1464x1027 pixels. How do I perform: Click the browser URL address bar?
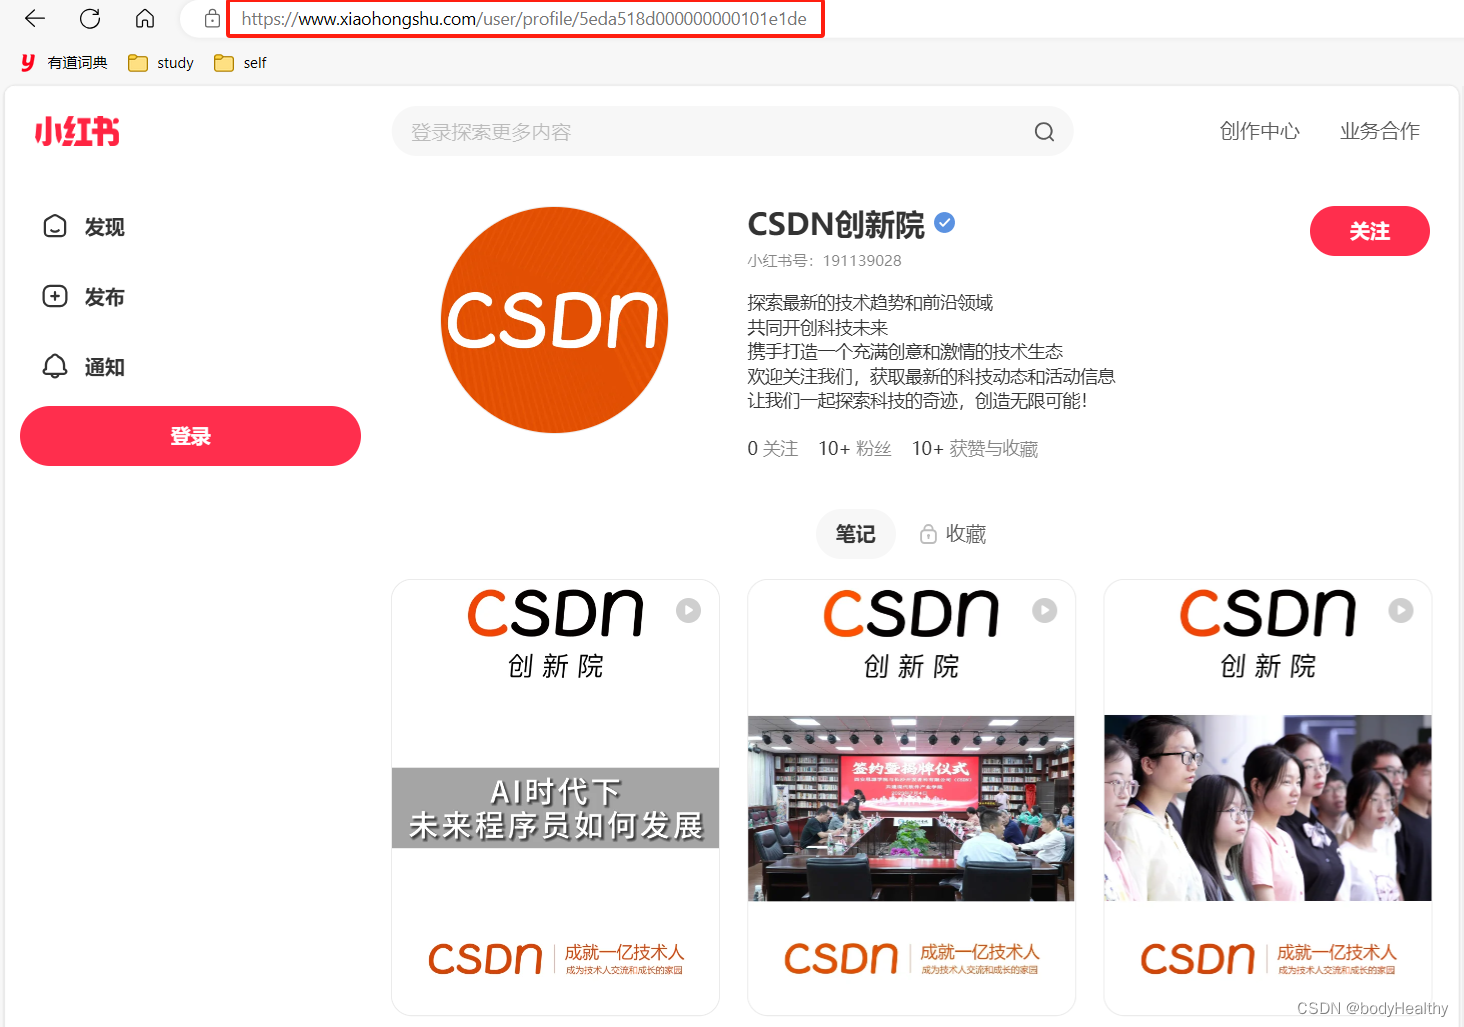(x=525, y=19)
